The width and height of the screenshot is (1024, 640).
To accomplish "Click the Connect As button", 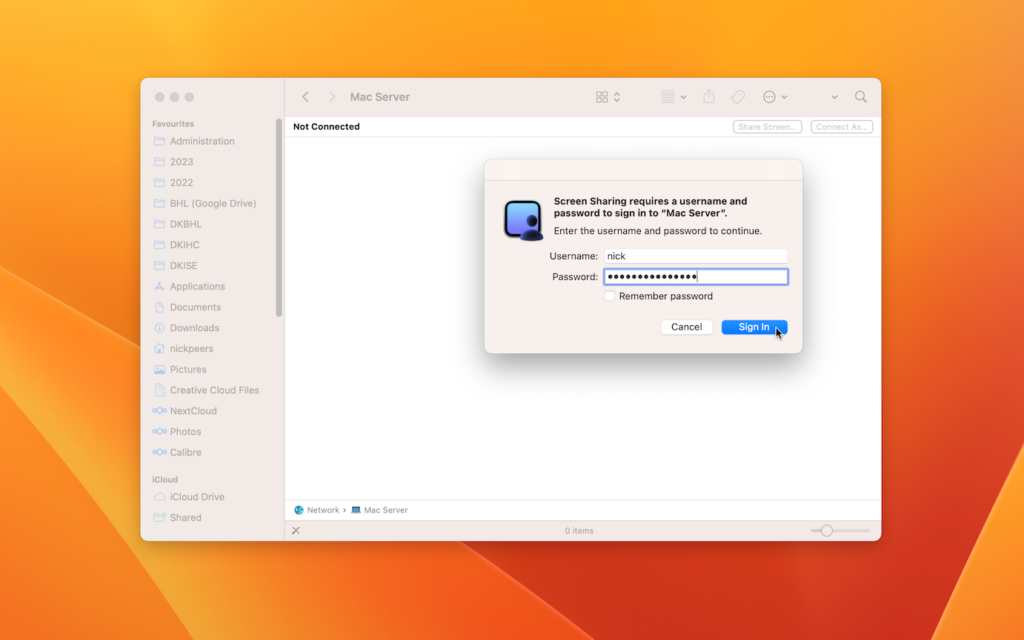I will coord(842,127).
